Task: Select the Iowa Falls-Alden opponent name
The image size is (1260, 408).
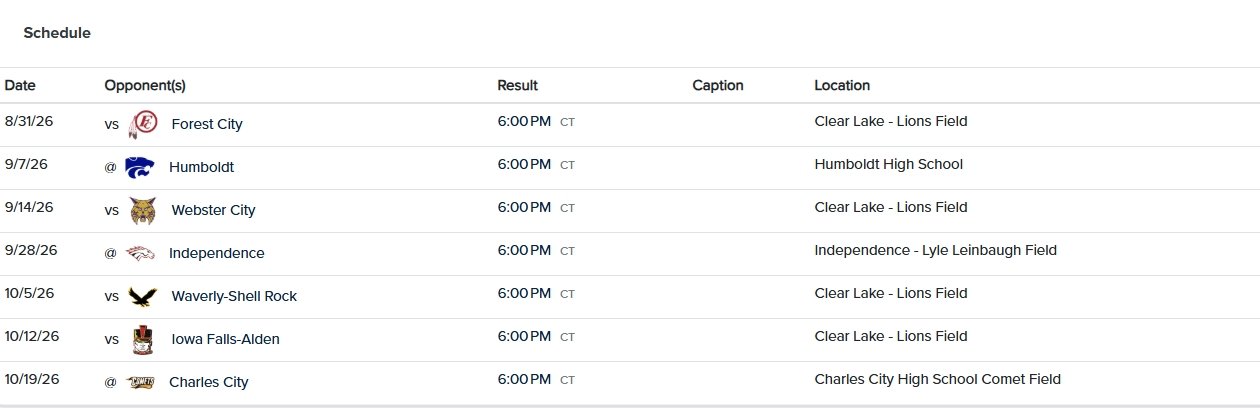Action: (x=226, y=339)
